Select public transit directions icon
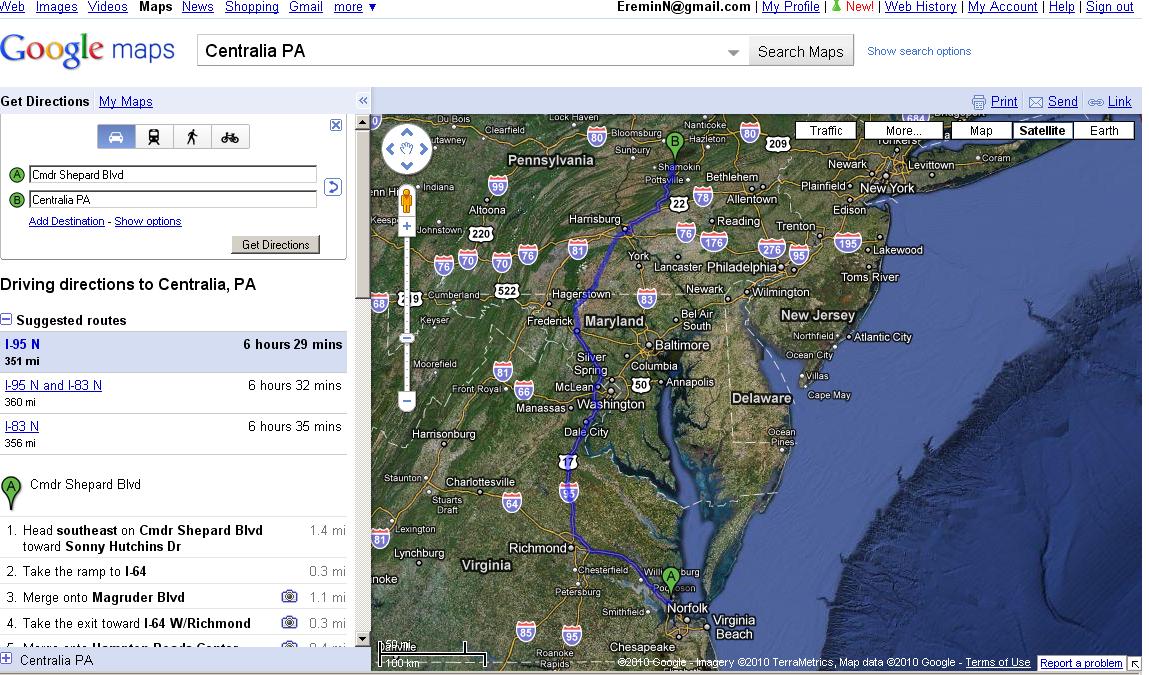 point(154,137)
